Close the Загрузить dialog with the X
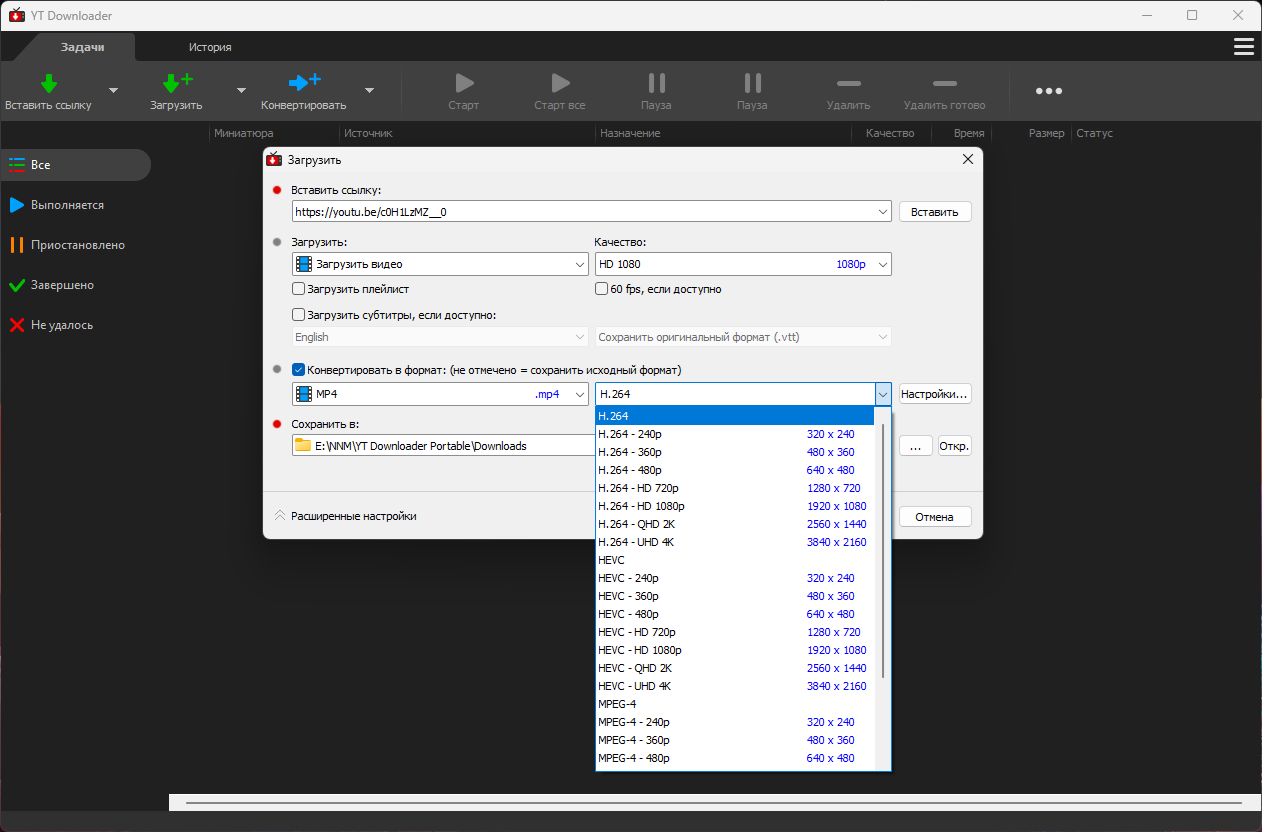The image size is (1262, 832). coord(967,159)
